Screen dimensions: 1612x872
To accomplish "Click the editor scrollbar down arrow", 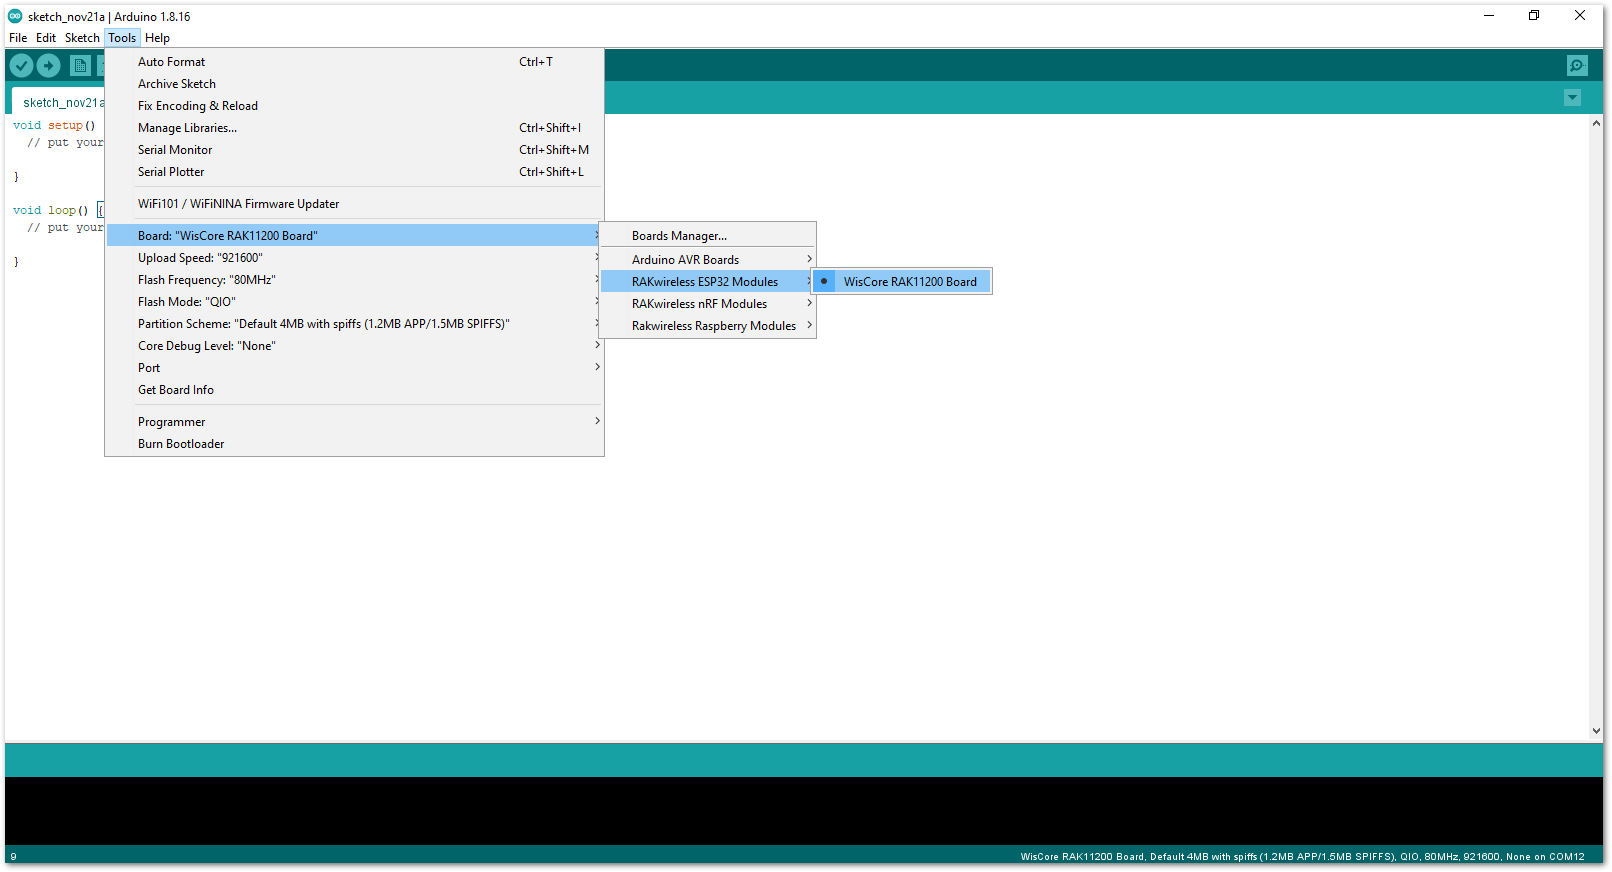I will tap(1596, 731).
